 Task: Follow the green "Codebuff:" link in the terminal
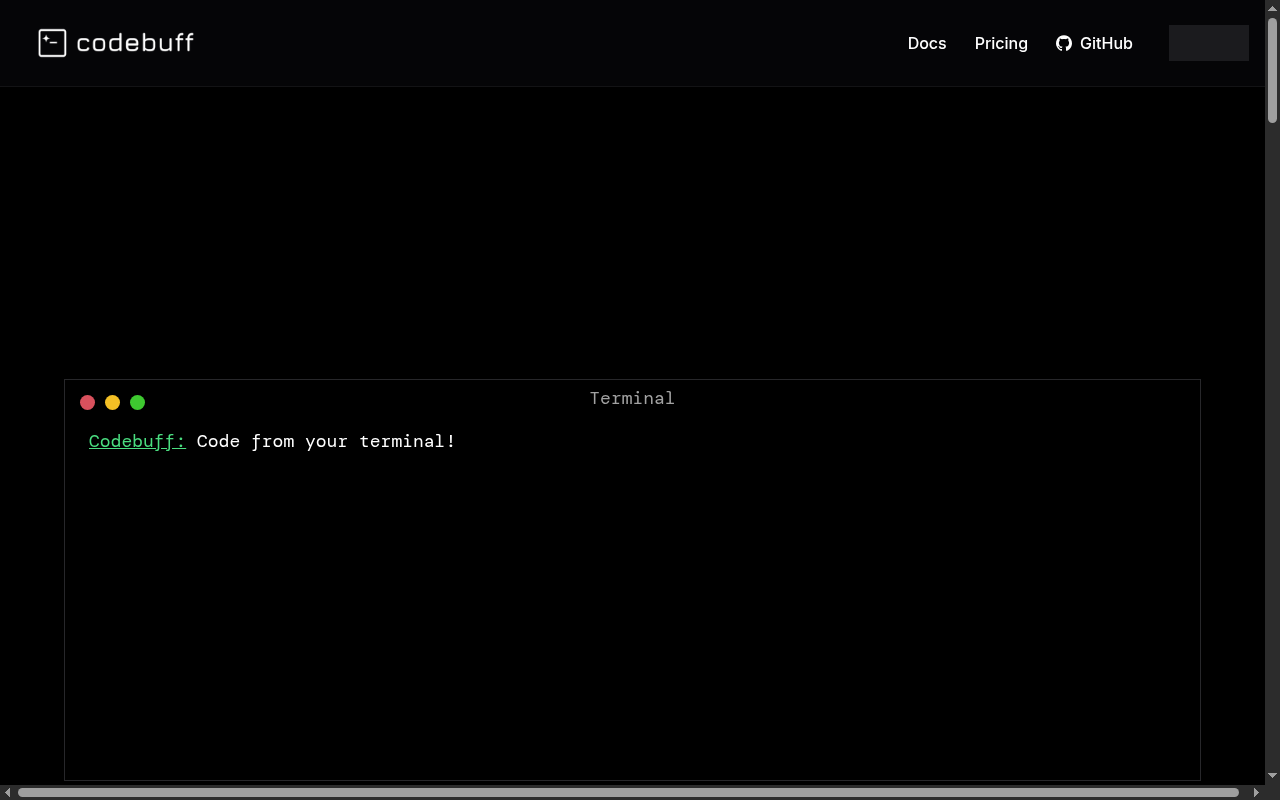click(137, 441)
